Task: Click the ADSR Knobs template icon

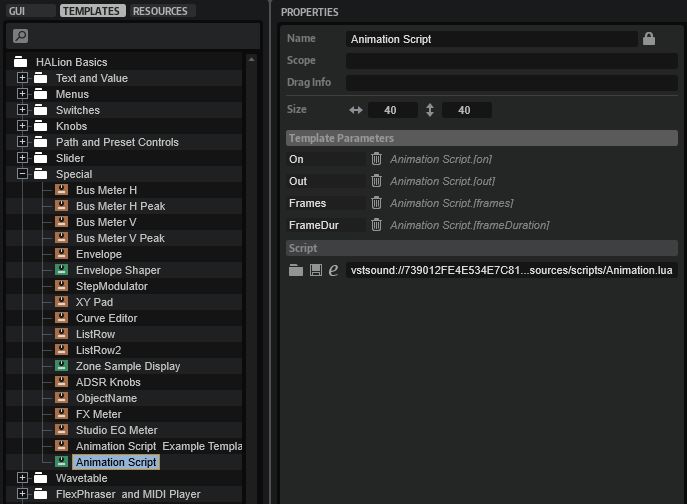Action: (61, 382)
